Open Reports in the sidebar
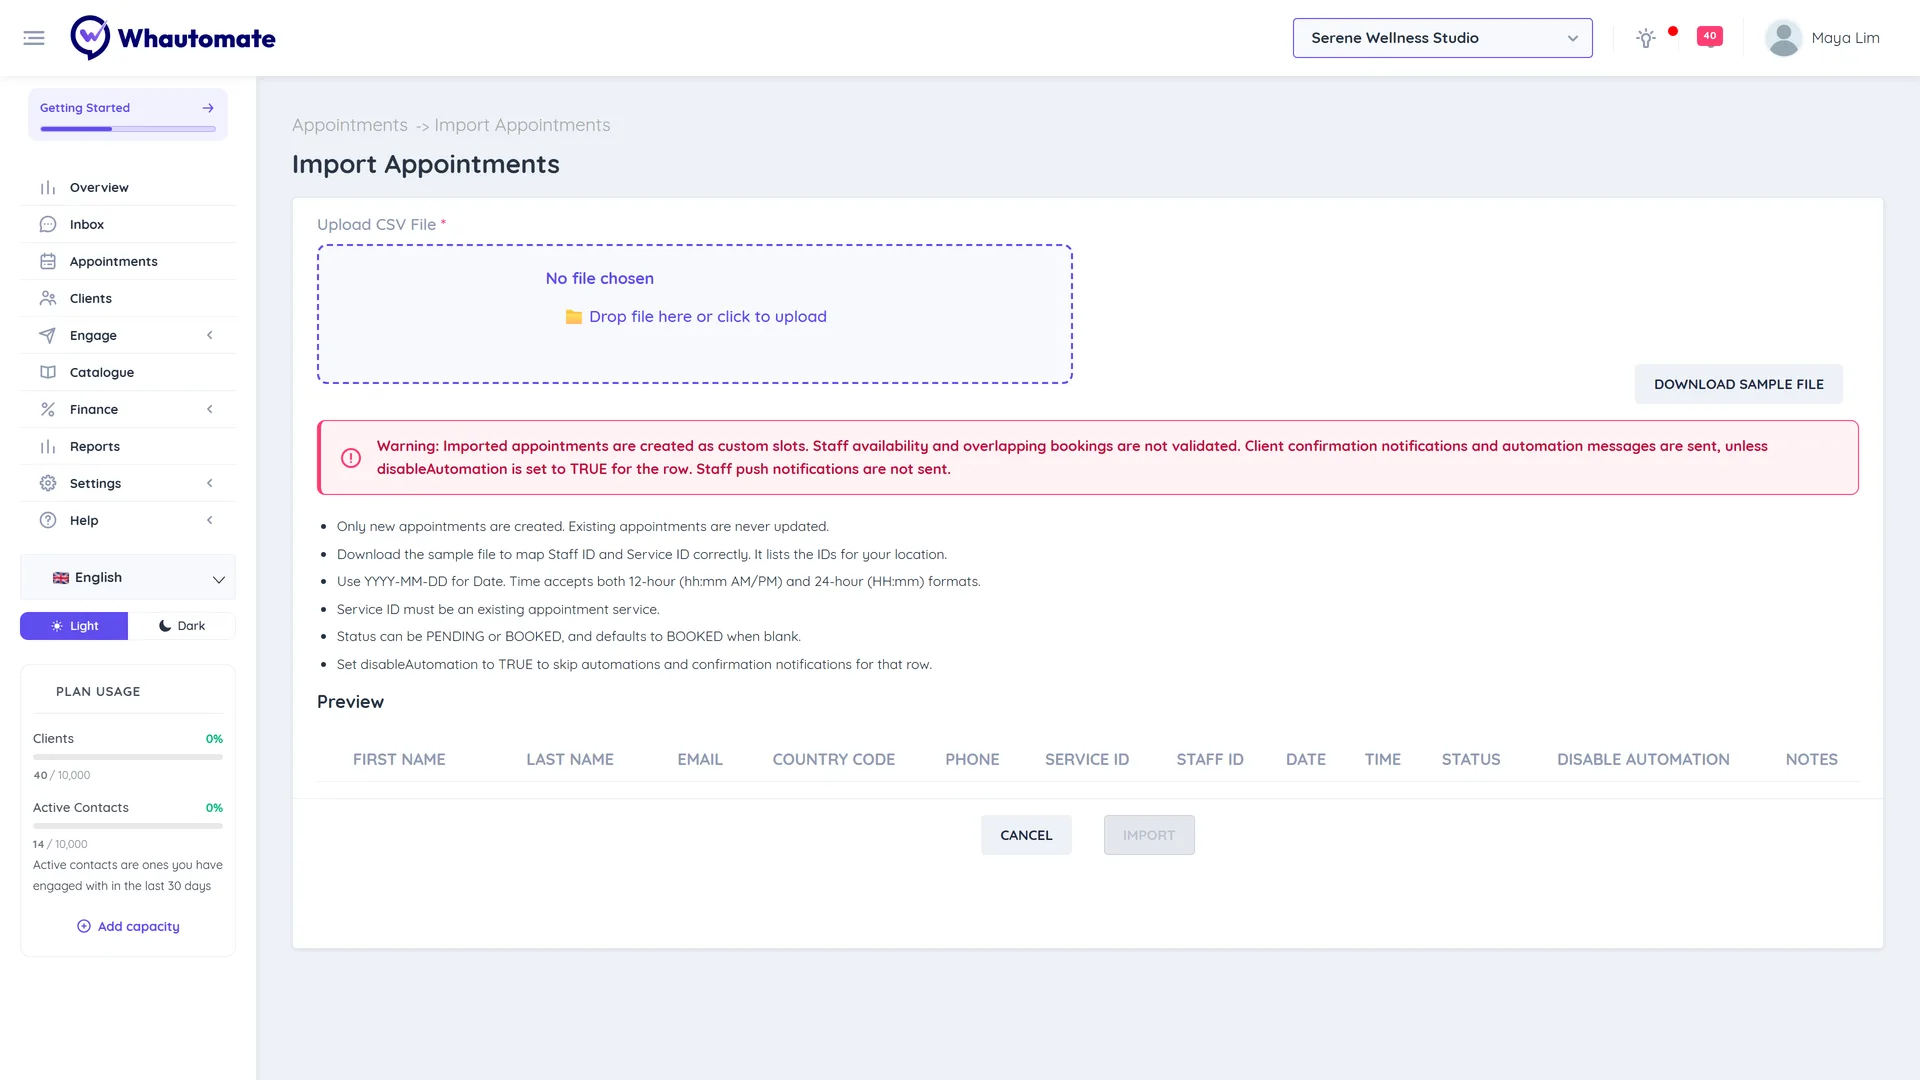This screenshot has height=1080, width=1920. pyautogui.click(x=128, y=447)
